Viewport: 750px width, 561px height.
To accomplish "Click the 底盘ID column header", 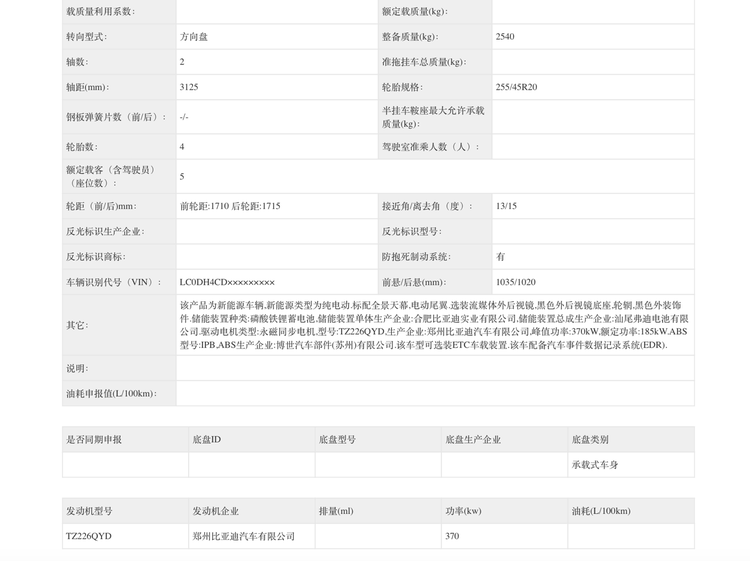I will coord(207,440).
